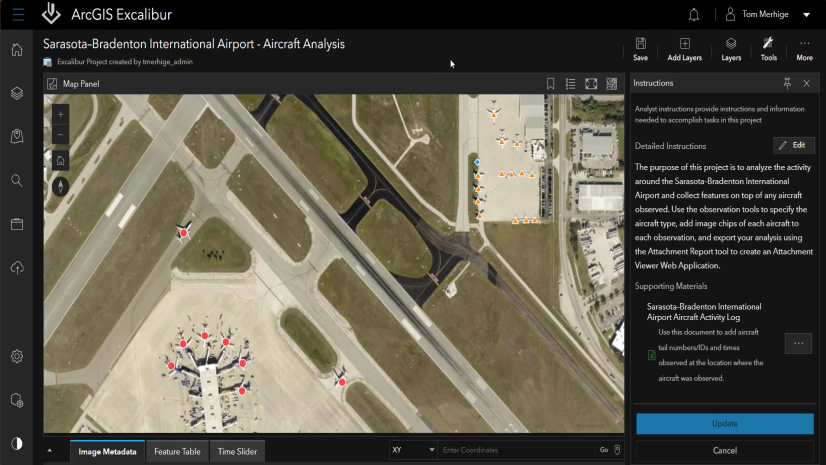Open the panel layout grid icon
This screenshot has height=465, width=826.
click(x=612, y=84)
